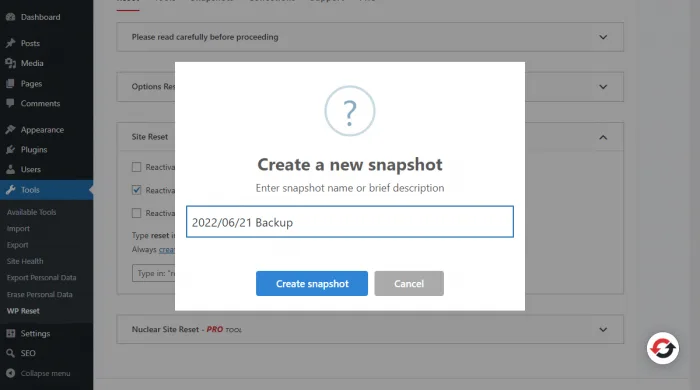Click the Cancel button in dialog

click(409, 283)
